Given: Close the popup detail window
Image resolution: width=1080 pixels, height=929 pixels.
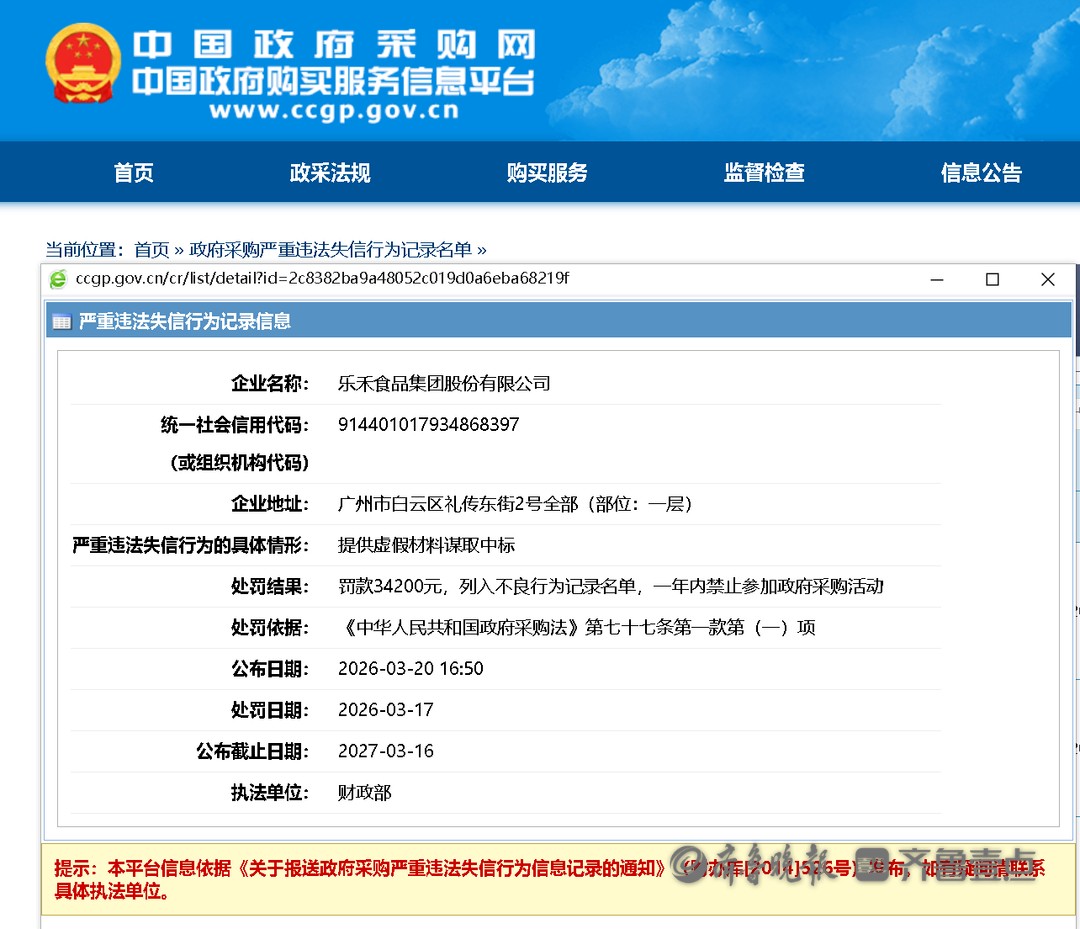Looking at the screenshot, I should coord(1047,279).
